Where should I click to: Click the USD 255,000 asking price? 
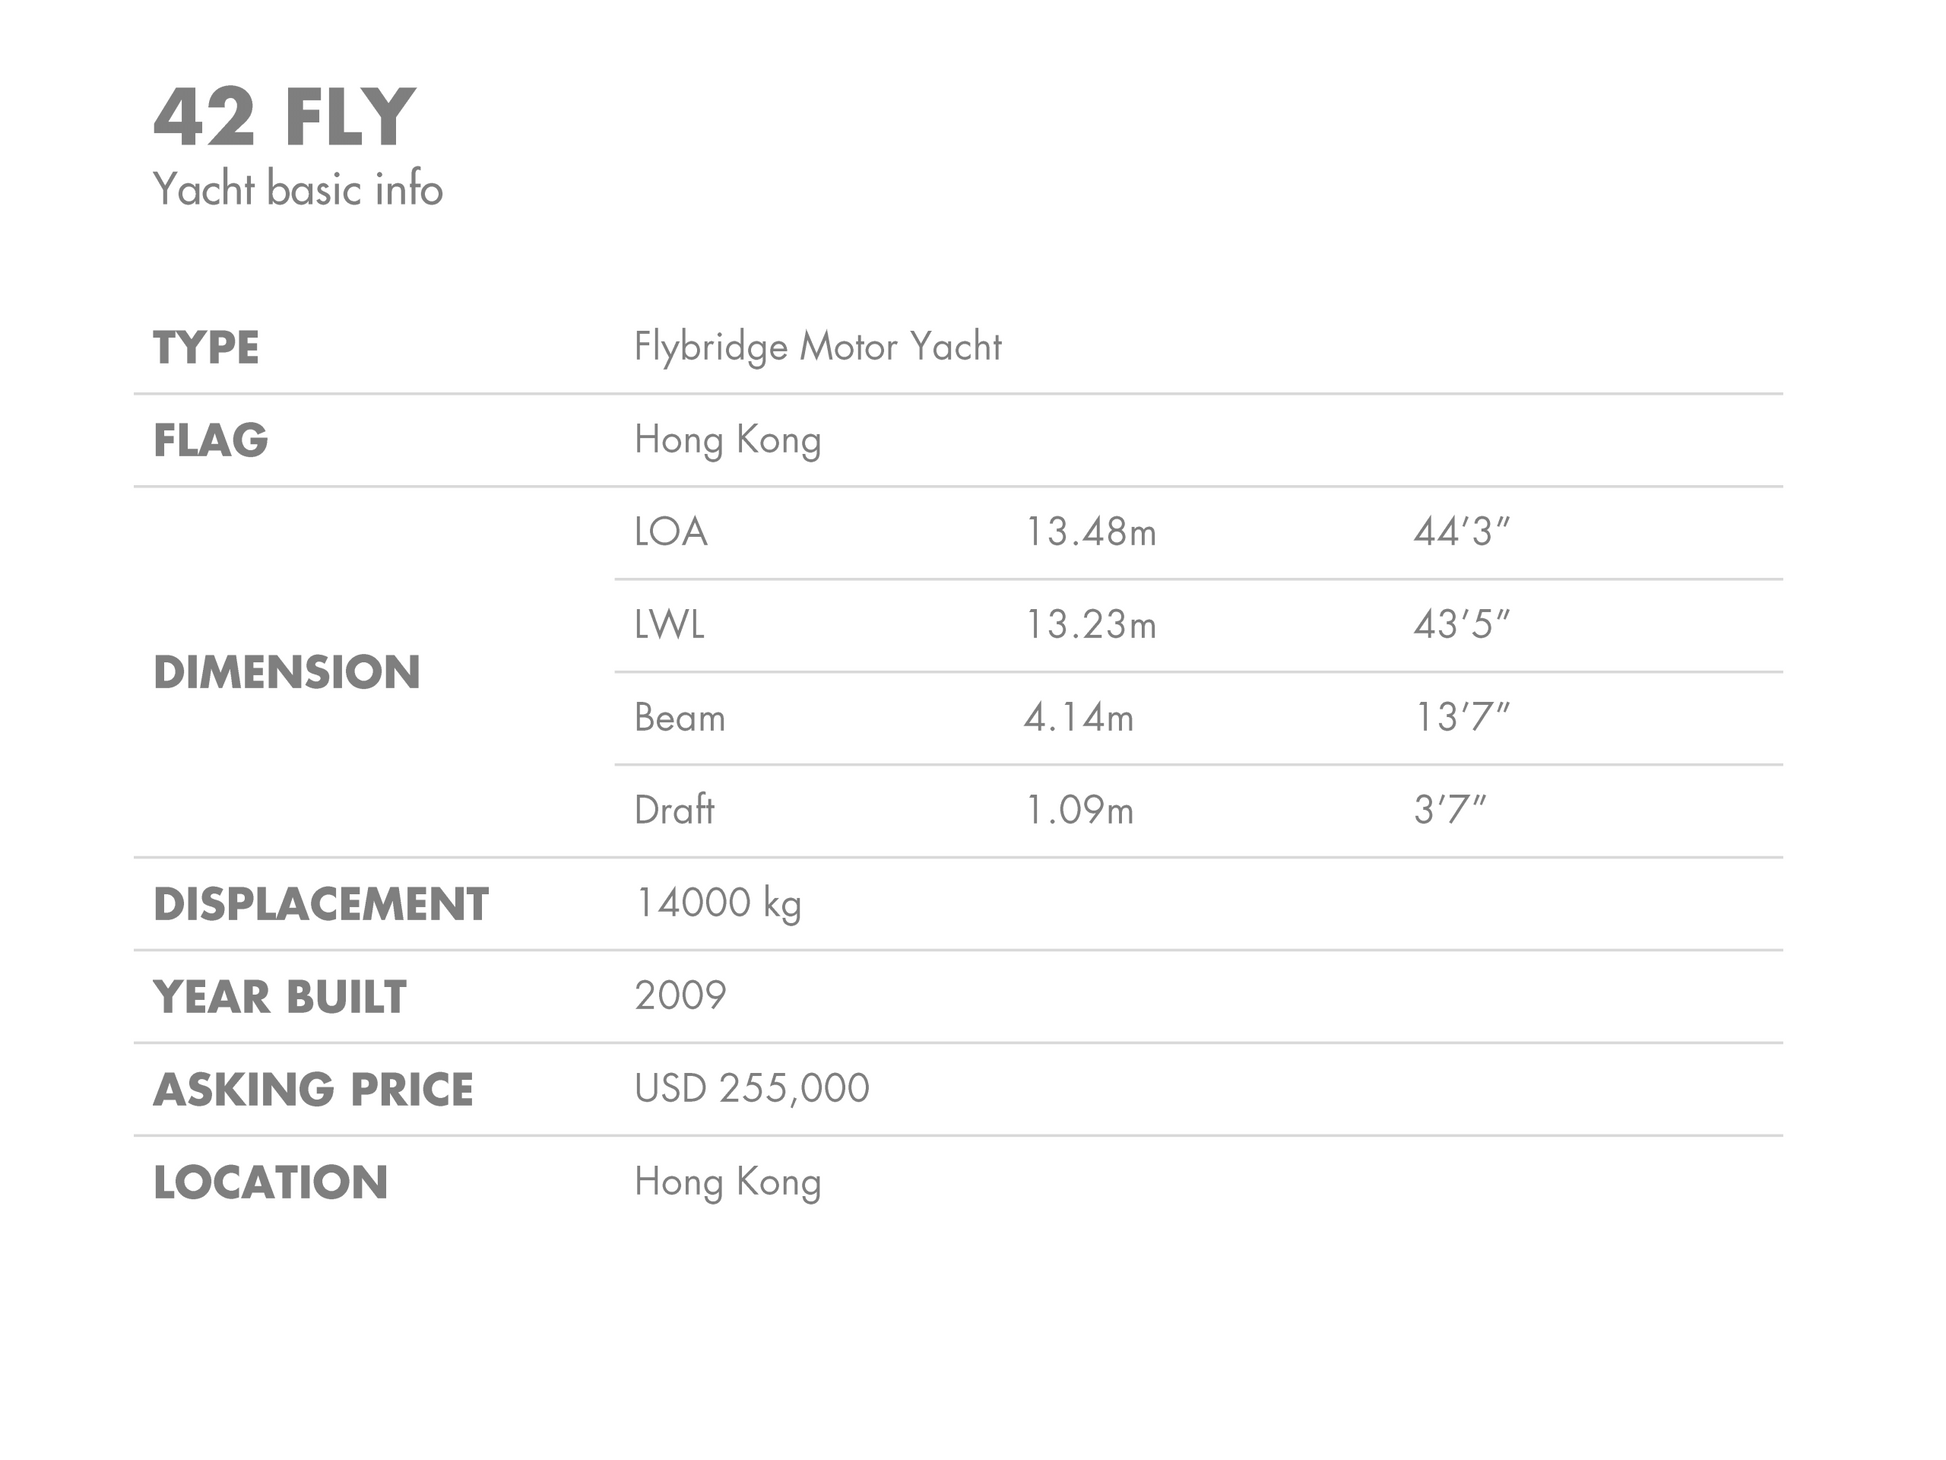752,1089
